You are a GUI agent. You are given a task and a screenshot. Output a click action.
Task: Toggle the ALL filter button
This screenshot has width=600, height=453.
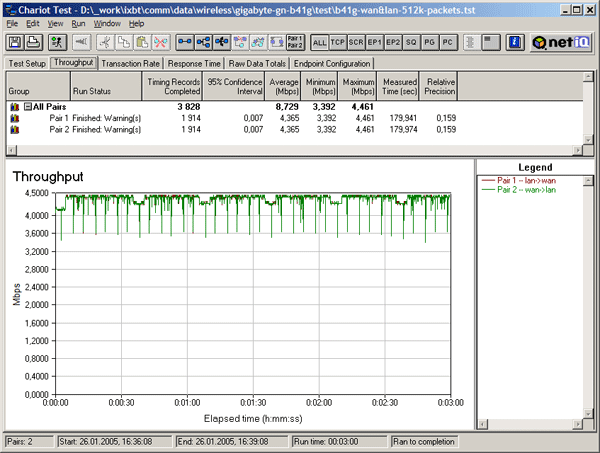coord(320,42)
